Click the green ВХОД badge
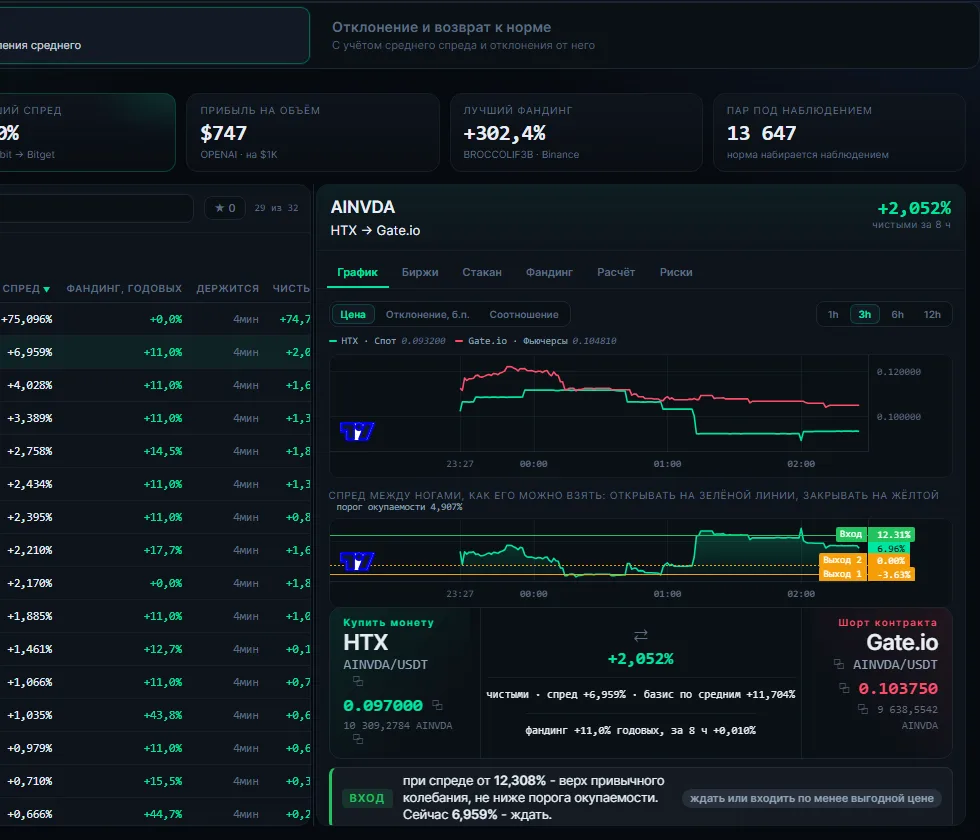 click(366, 798)
